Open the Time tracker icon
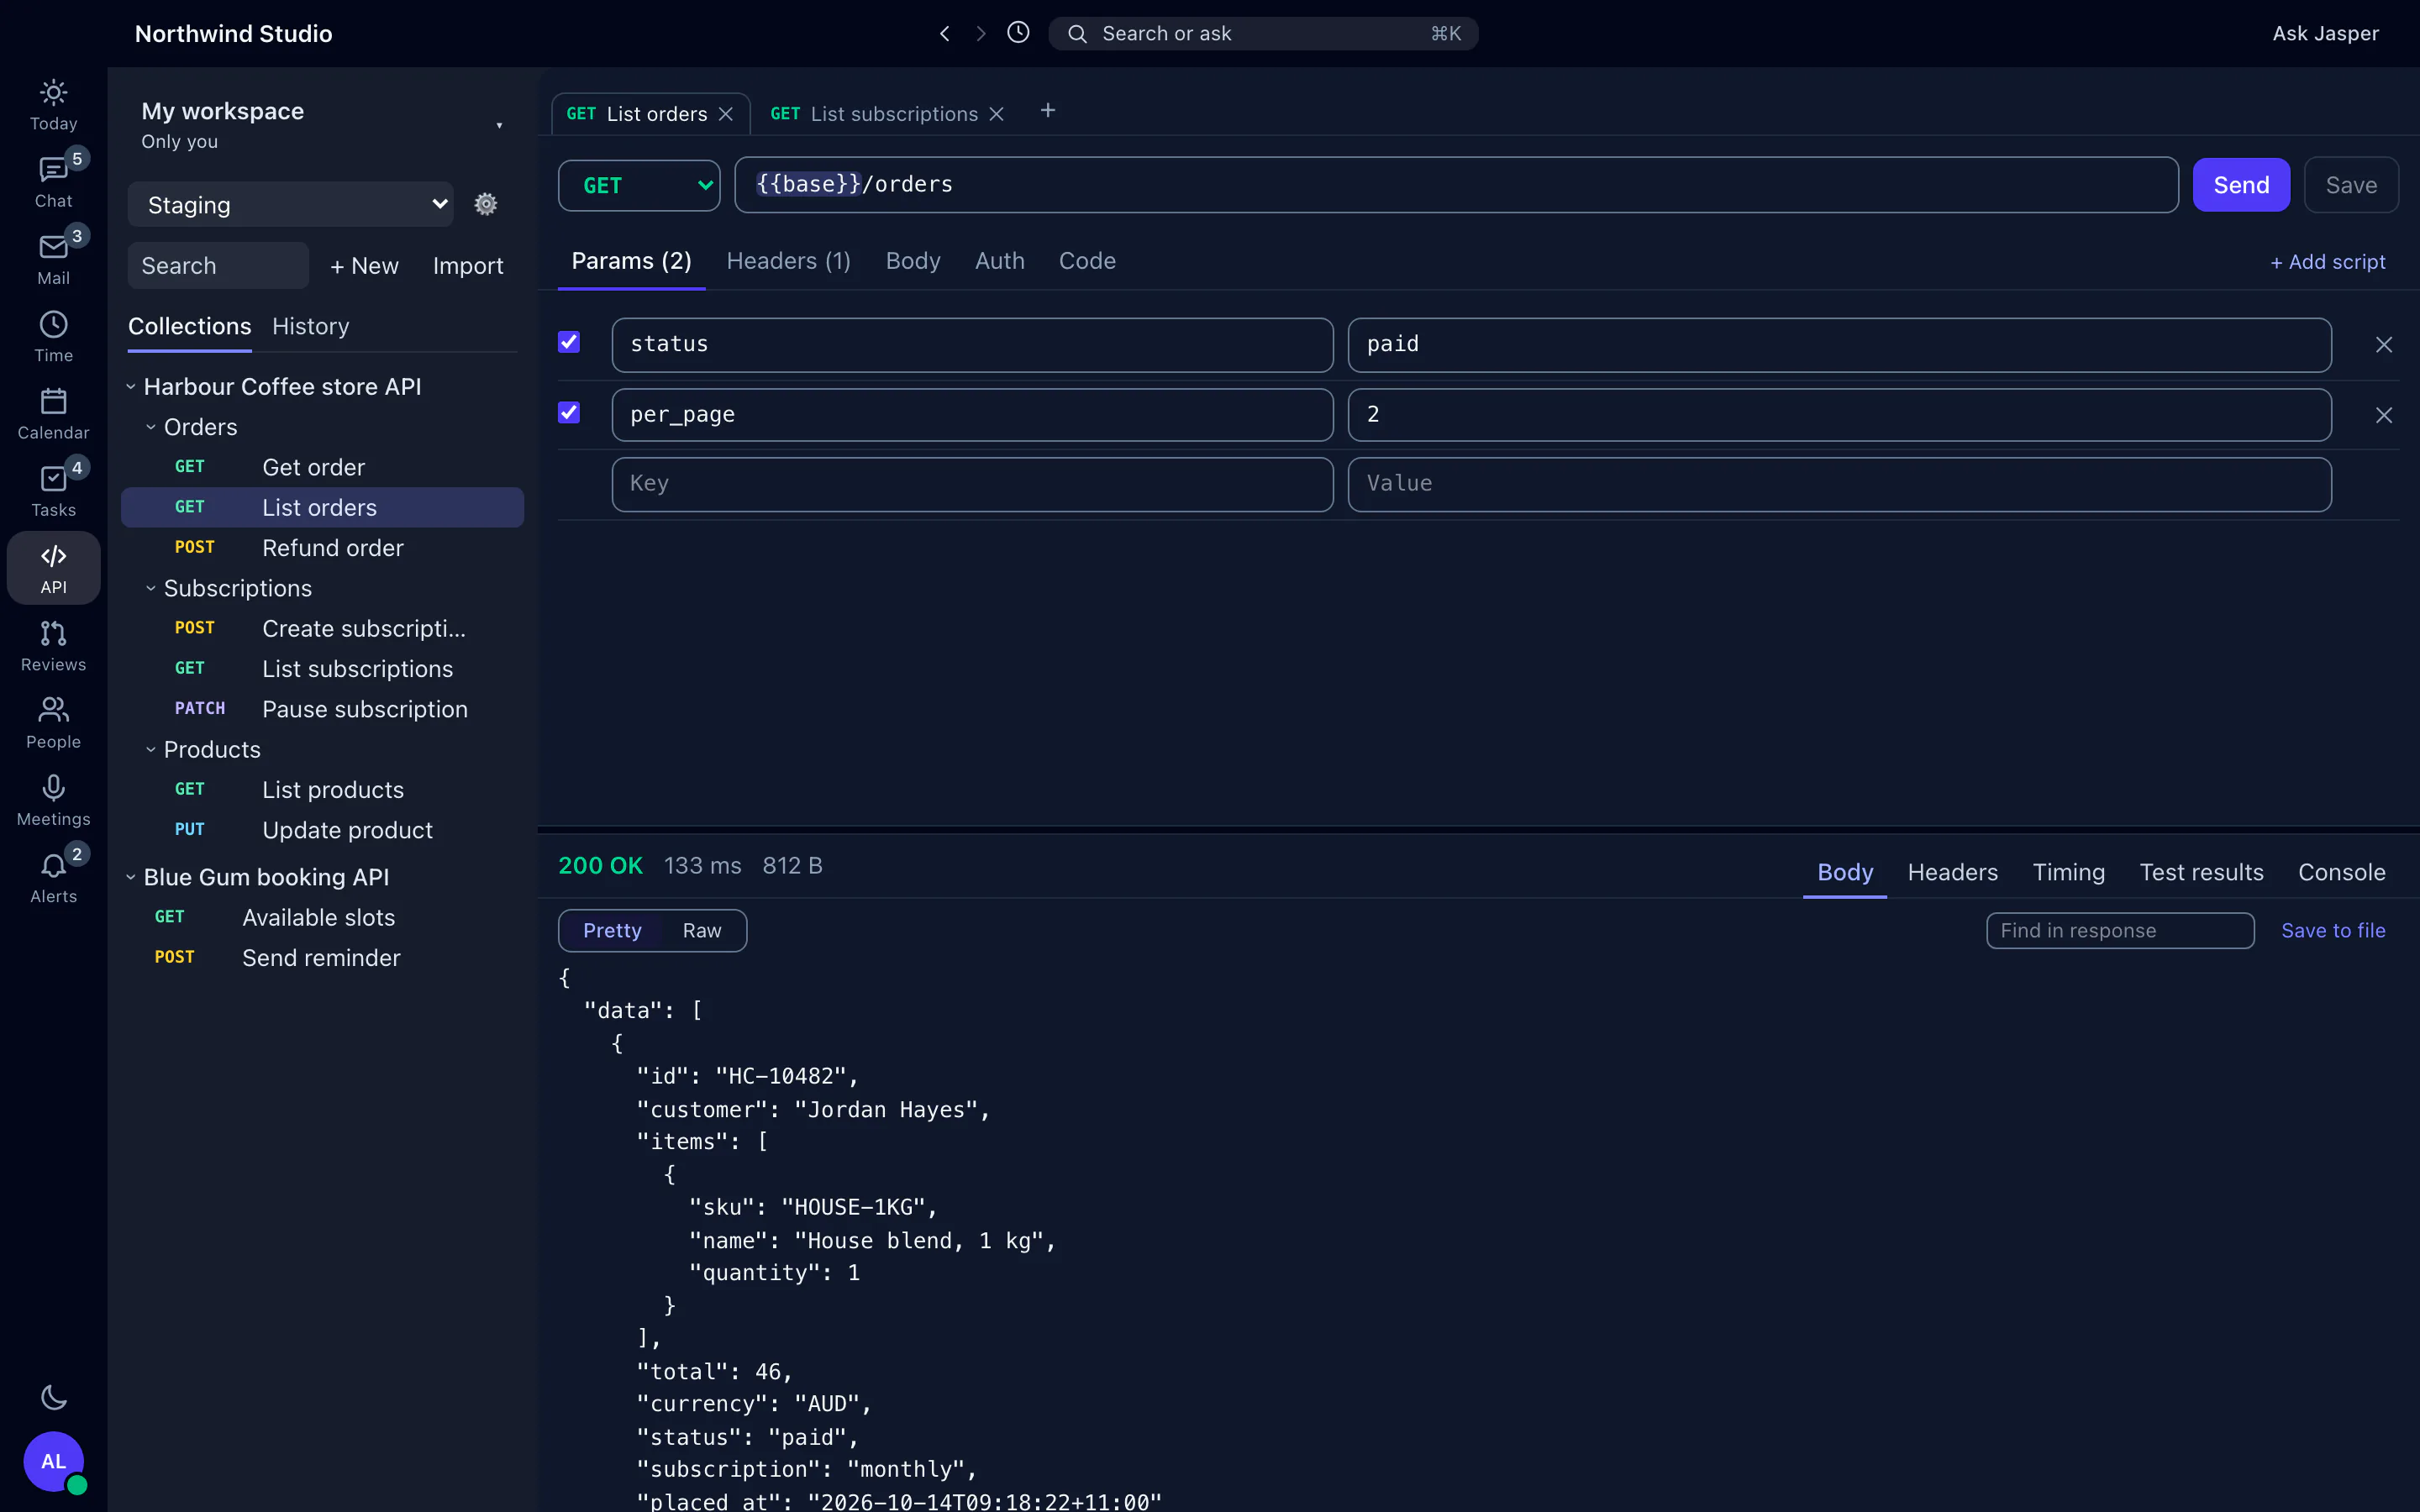The height and width of the screenshot is (1512, 2420). pyautogui.click(x=53, y=337)
